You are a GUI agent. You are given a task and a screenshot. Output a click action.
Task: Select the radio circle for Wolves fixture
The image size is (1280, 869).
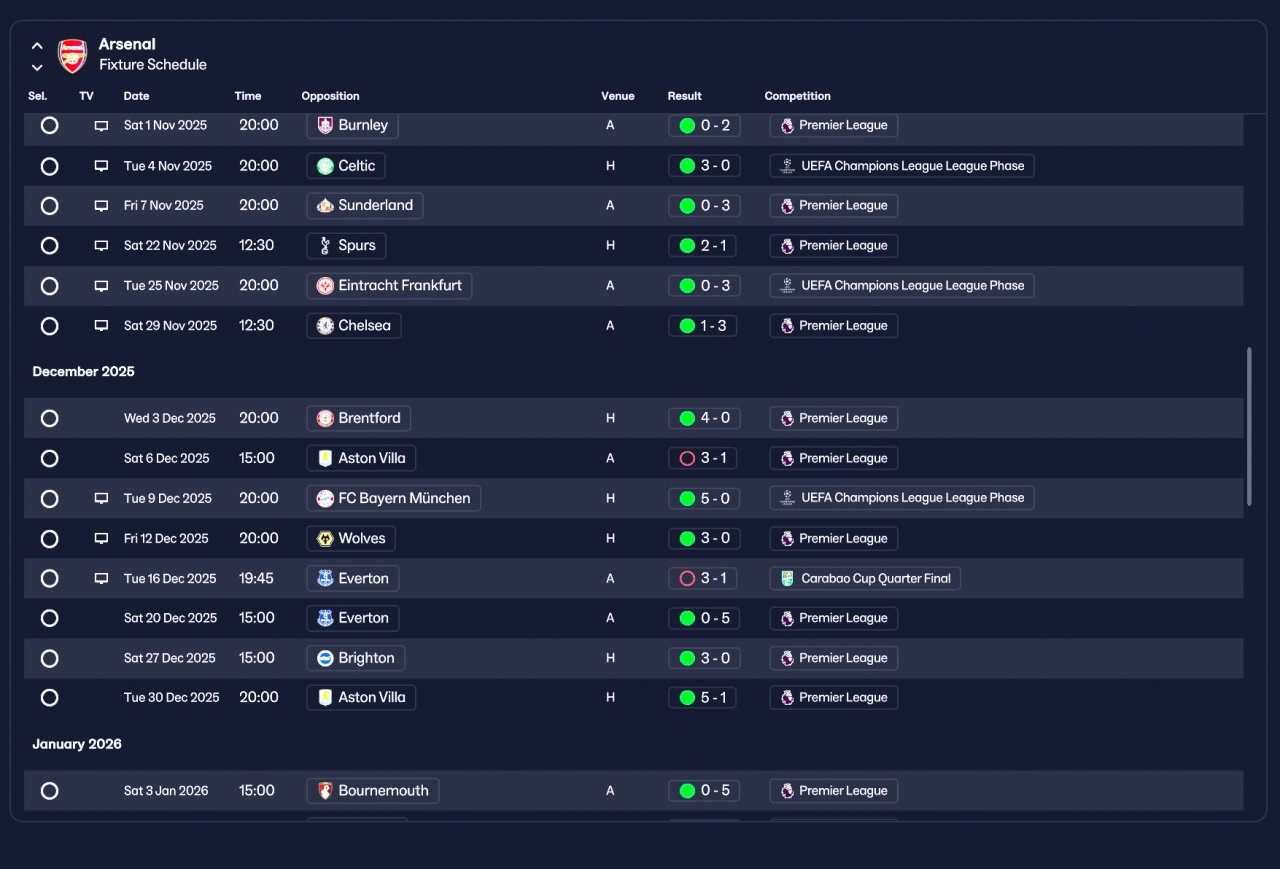click(x=49, y=538)
